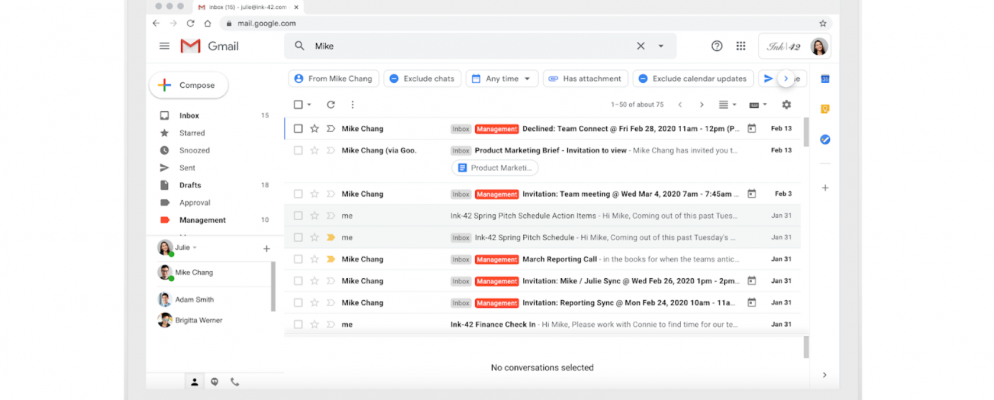Select the Product Marketing Brief email checkbox
Screen dimensions: 994x400
coord(298,150)
